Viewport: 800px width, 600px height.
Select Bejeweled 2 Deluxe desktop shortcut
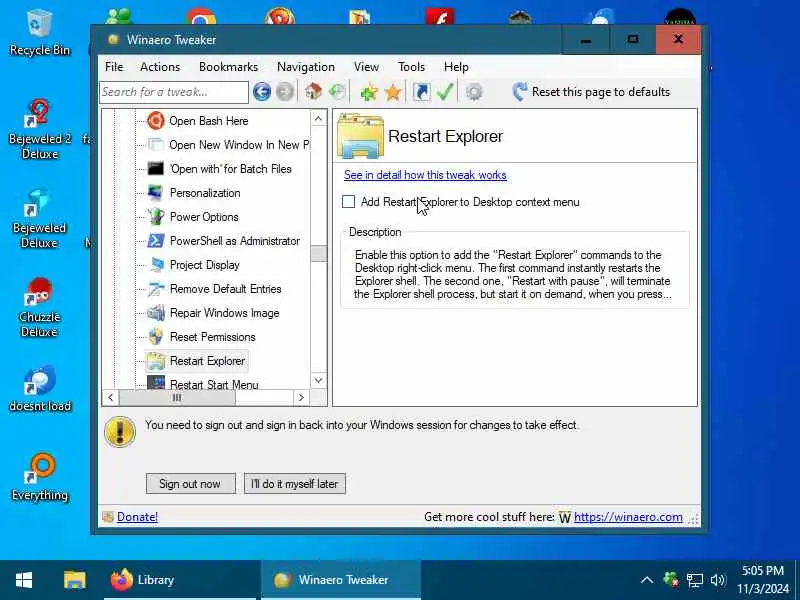point(39,130)
